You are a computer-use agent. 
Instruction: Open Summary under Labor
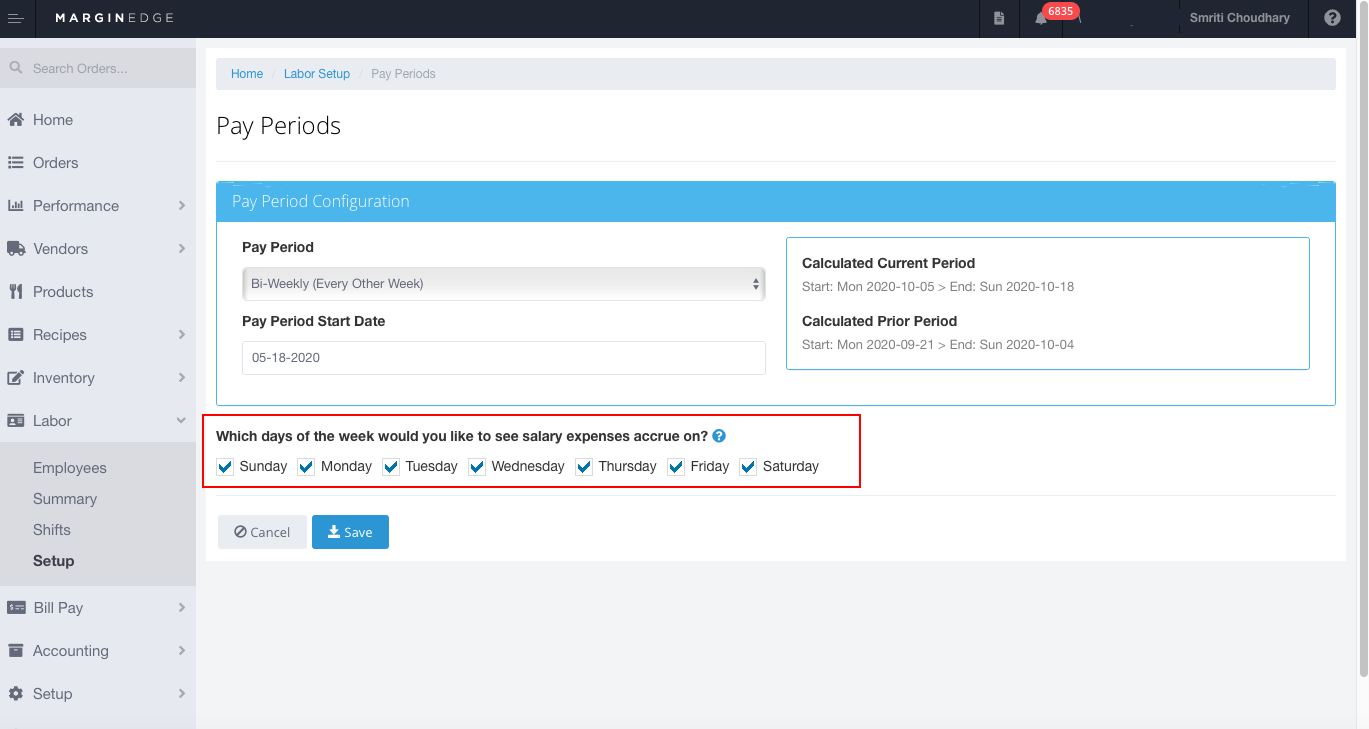tap(65, 499)
